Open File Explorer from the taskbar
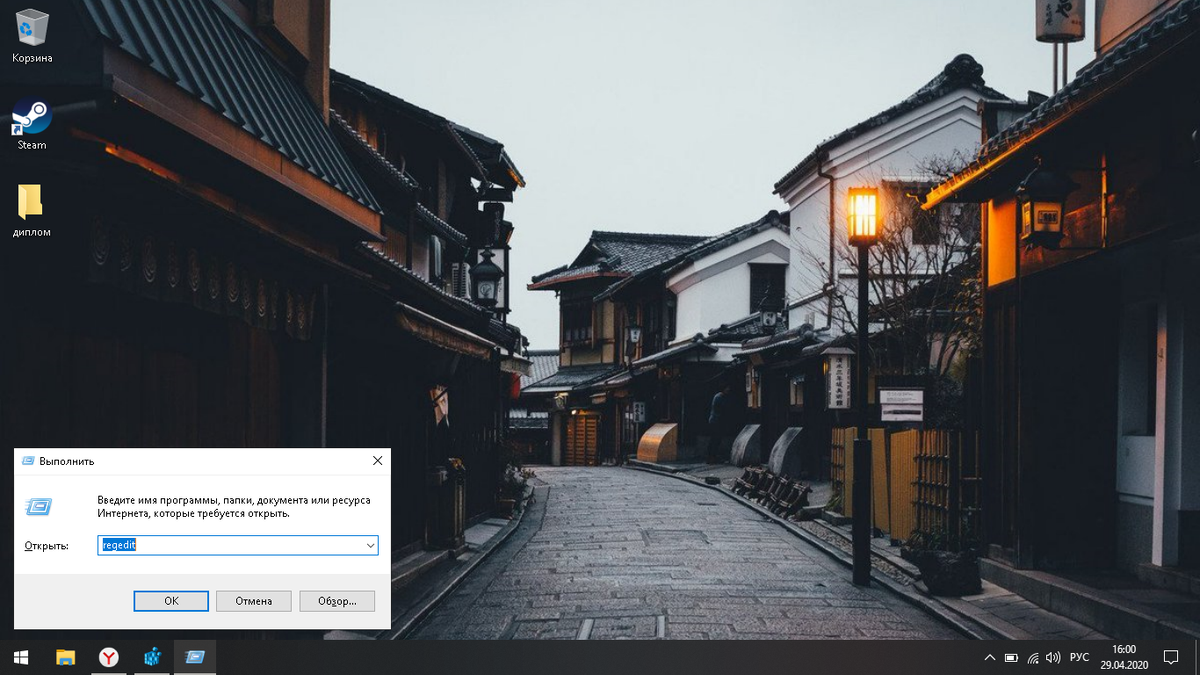 (65, 657)
